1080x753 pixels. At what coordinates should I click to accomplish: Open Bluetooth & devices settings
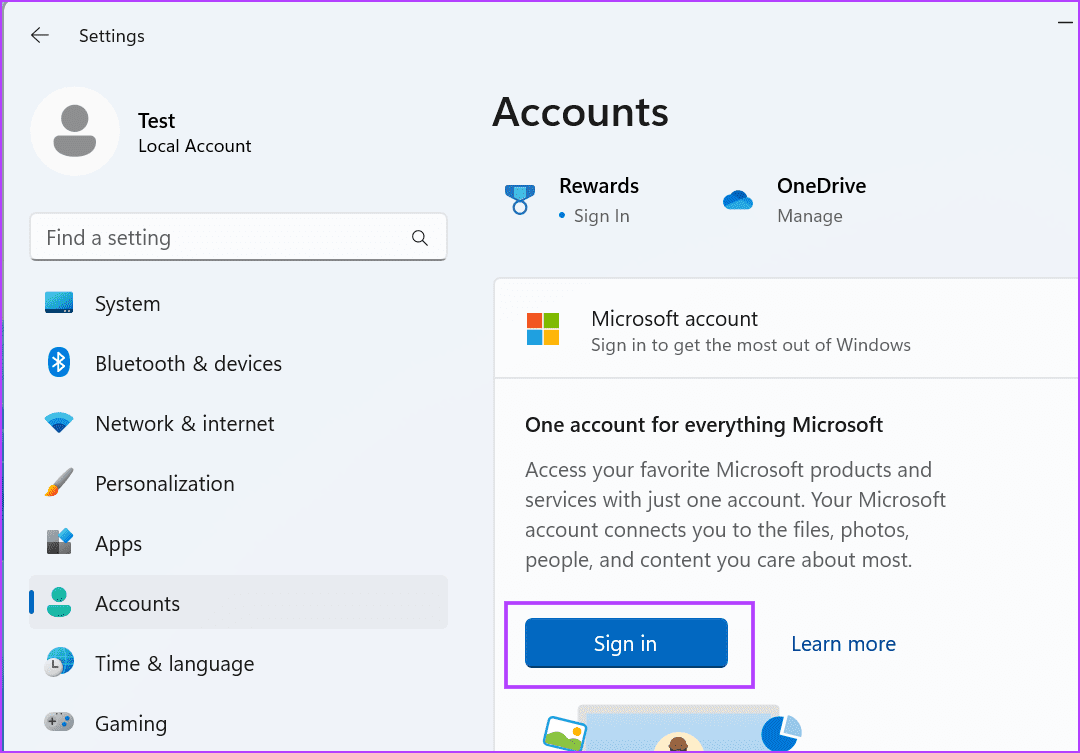click(x=238, y=363)
